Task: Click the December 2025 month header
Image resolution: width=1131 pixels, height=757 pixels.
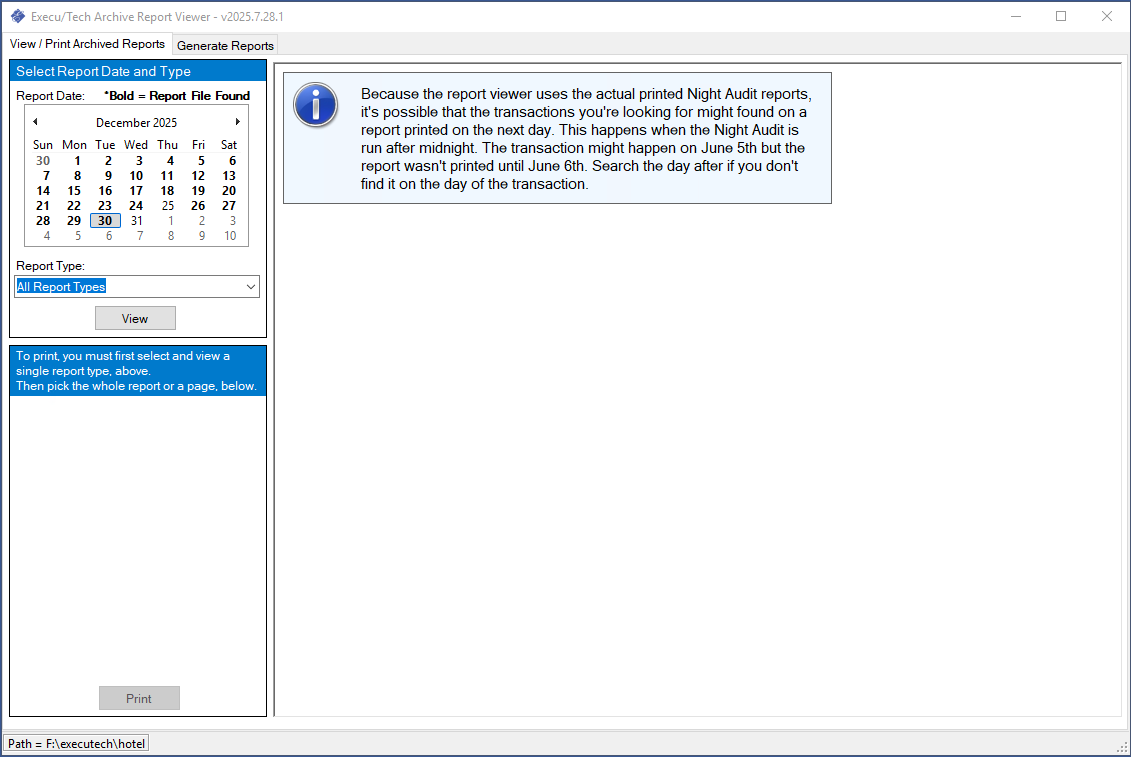Action: click(x=136, y=123)
